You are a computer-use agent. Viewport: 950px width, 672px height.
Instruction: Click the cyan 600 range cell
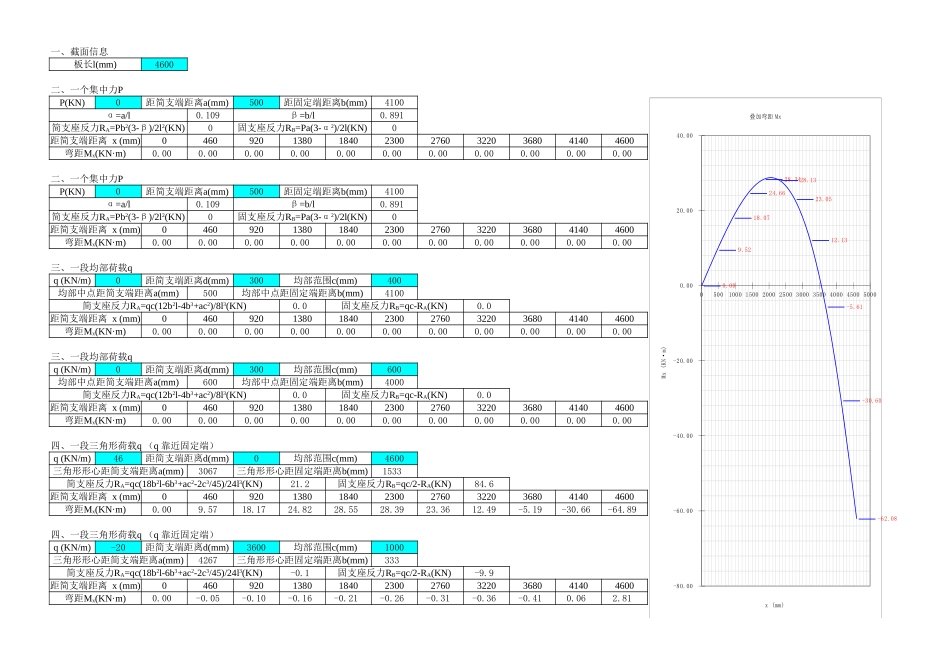coord(394,370)
